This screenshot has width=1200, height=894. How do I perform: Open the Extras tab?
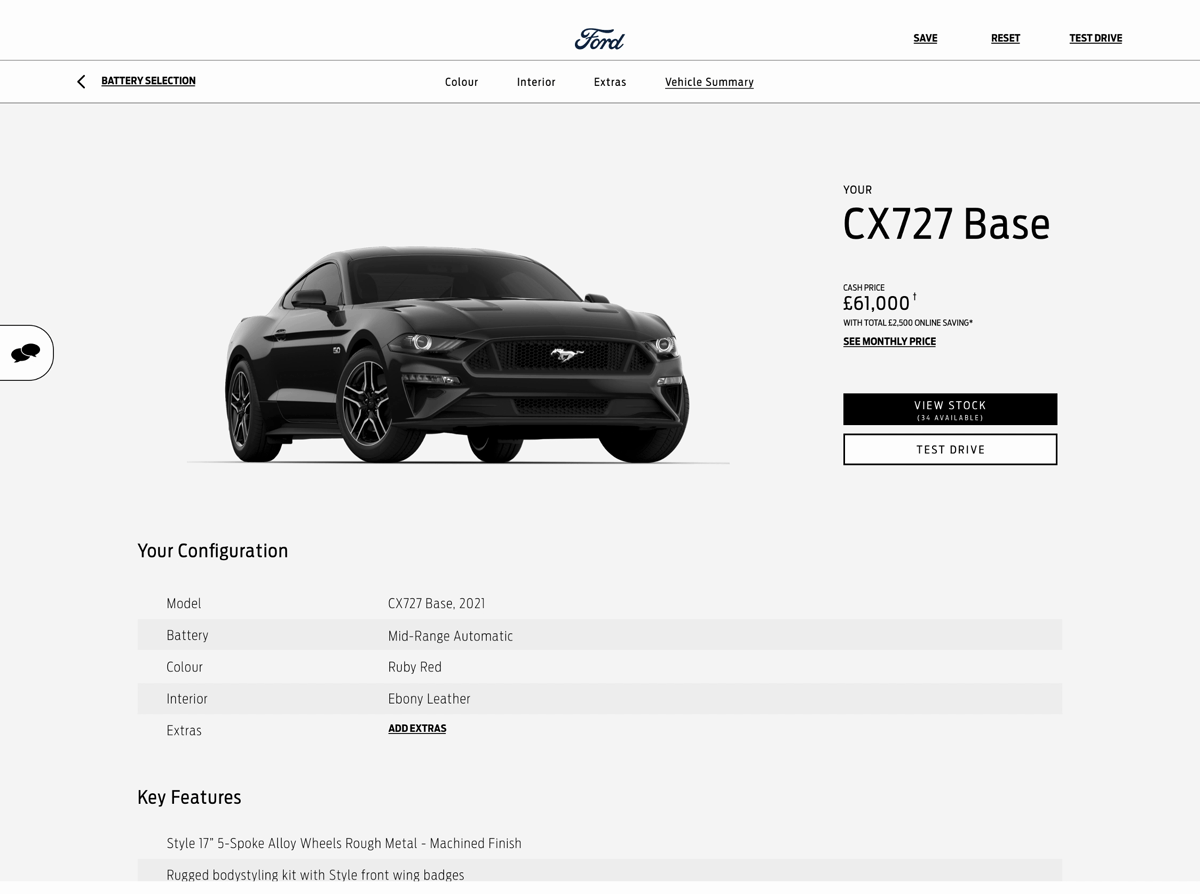[x=610, y=82]
